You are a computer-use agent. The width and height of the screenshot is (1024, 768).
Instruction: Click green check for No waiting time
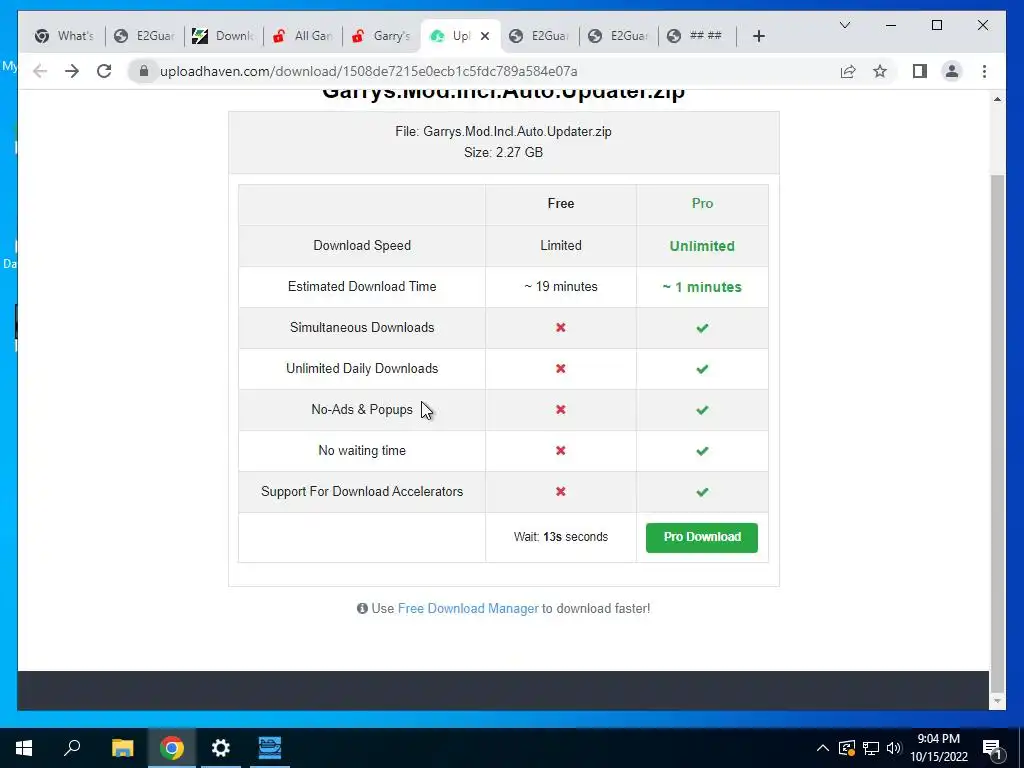(x=702, y=452)
